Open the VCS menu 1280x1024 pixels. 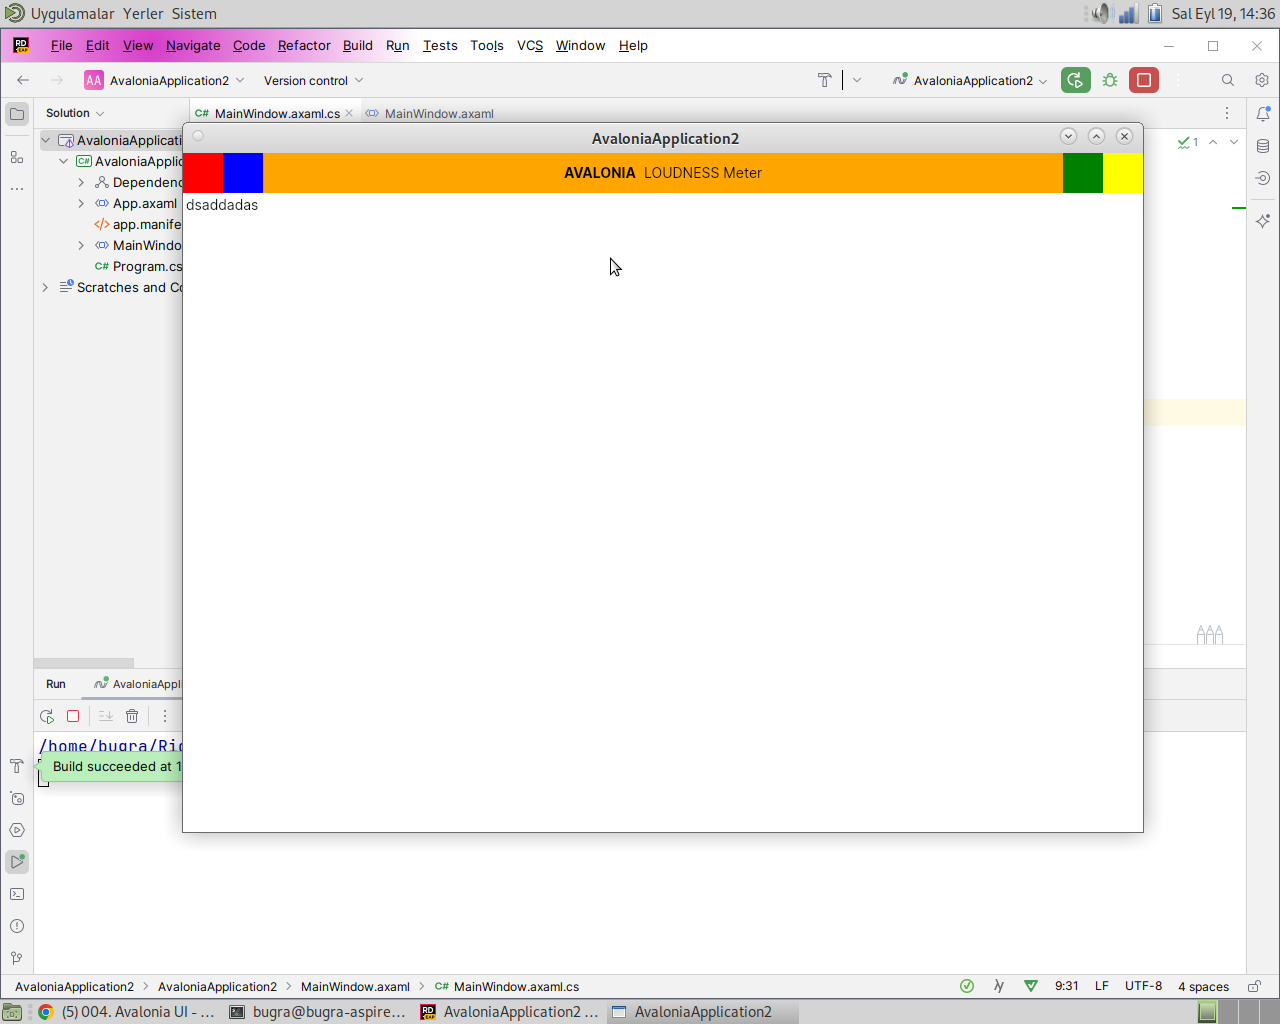click(x=530, y=45)
